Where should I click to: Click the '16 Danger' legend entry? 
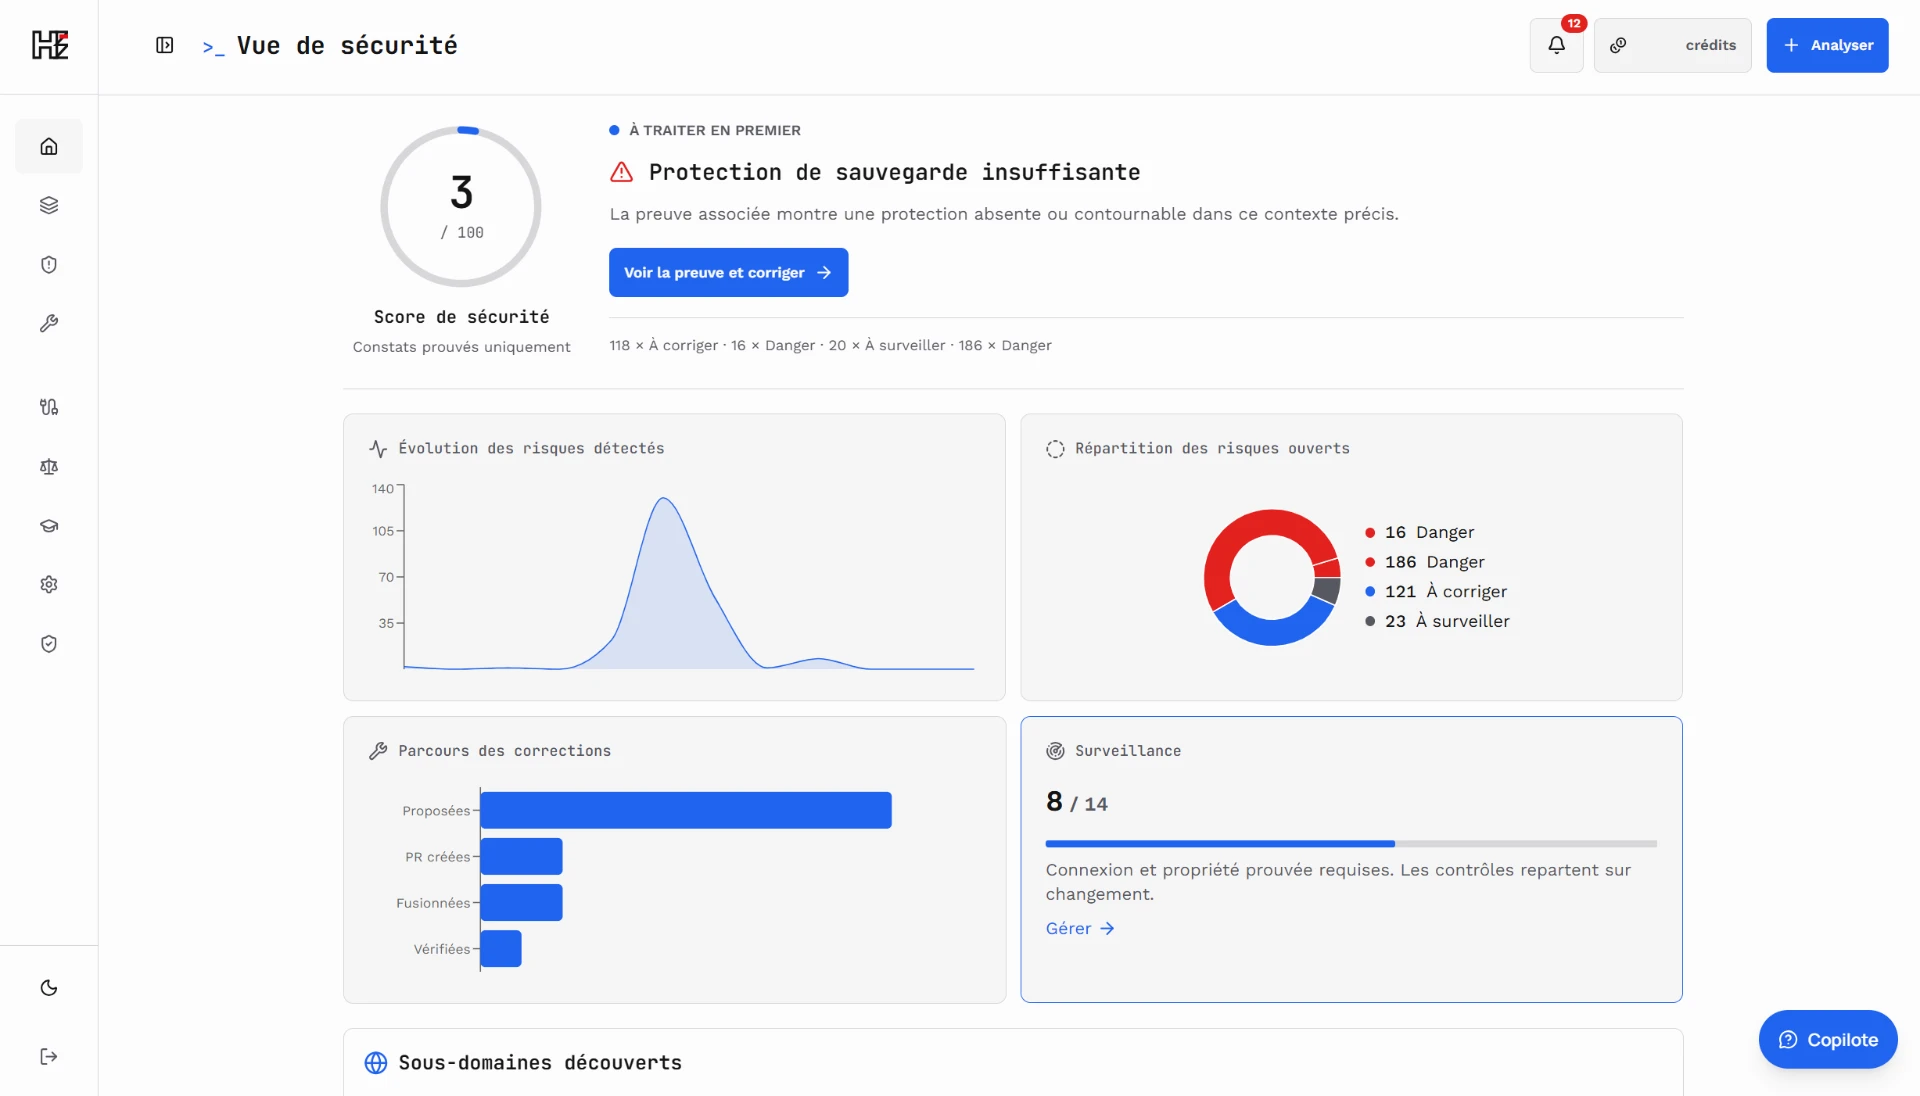click(1420, 532)
